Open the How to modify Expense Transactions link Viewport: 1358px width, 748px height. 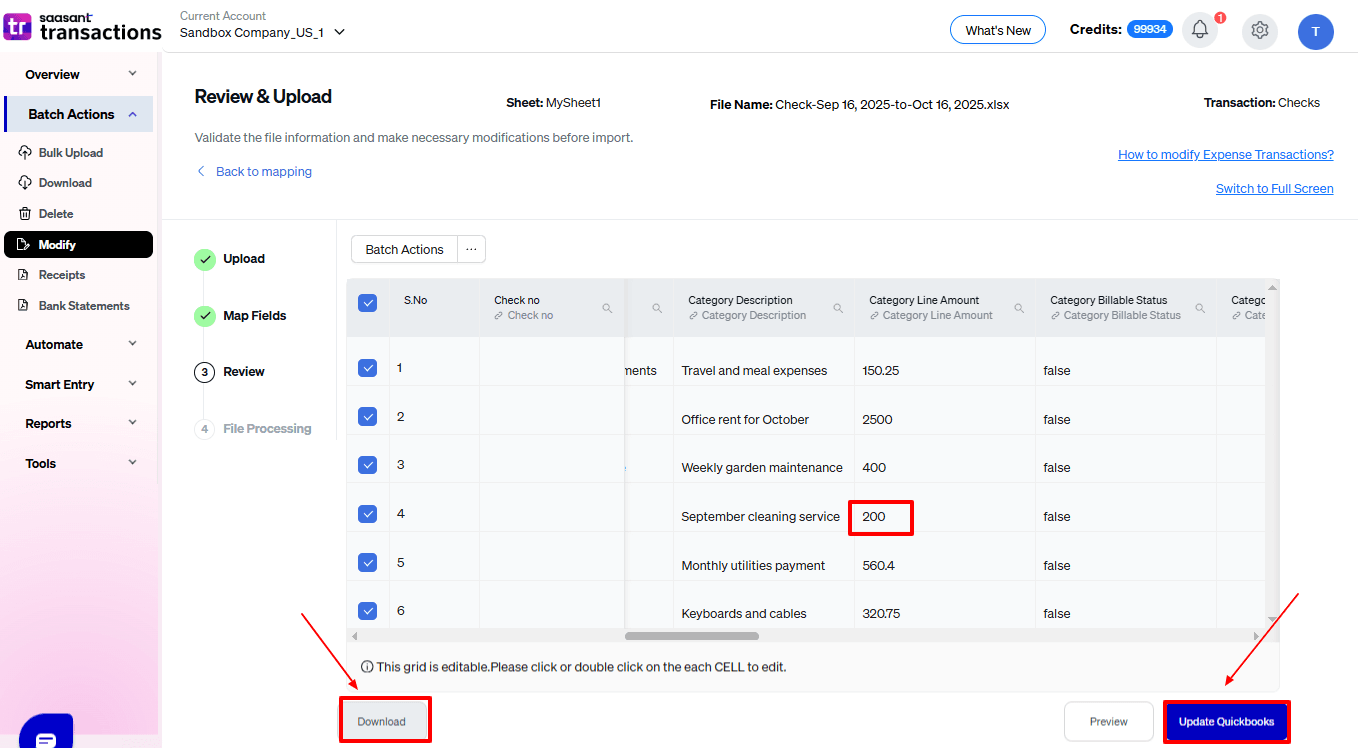(x=1225, y=154)
